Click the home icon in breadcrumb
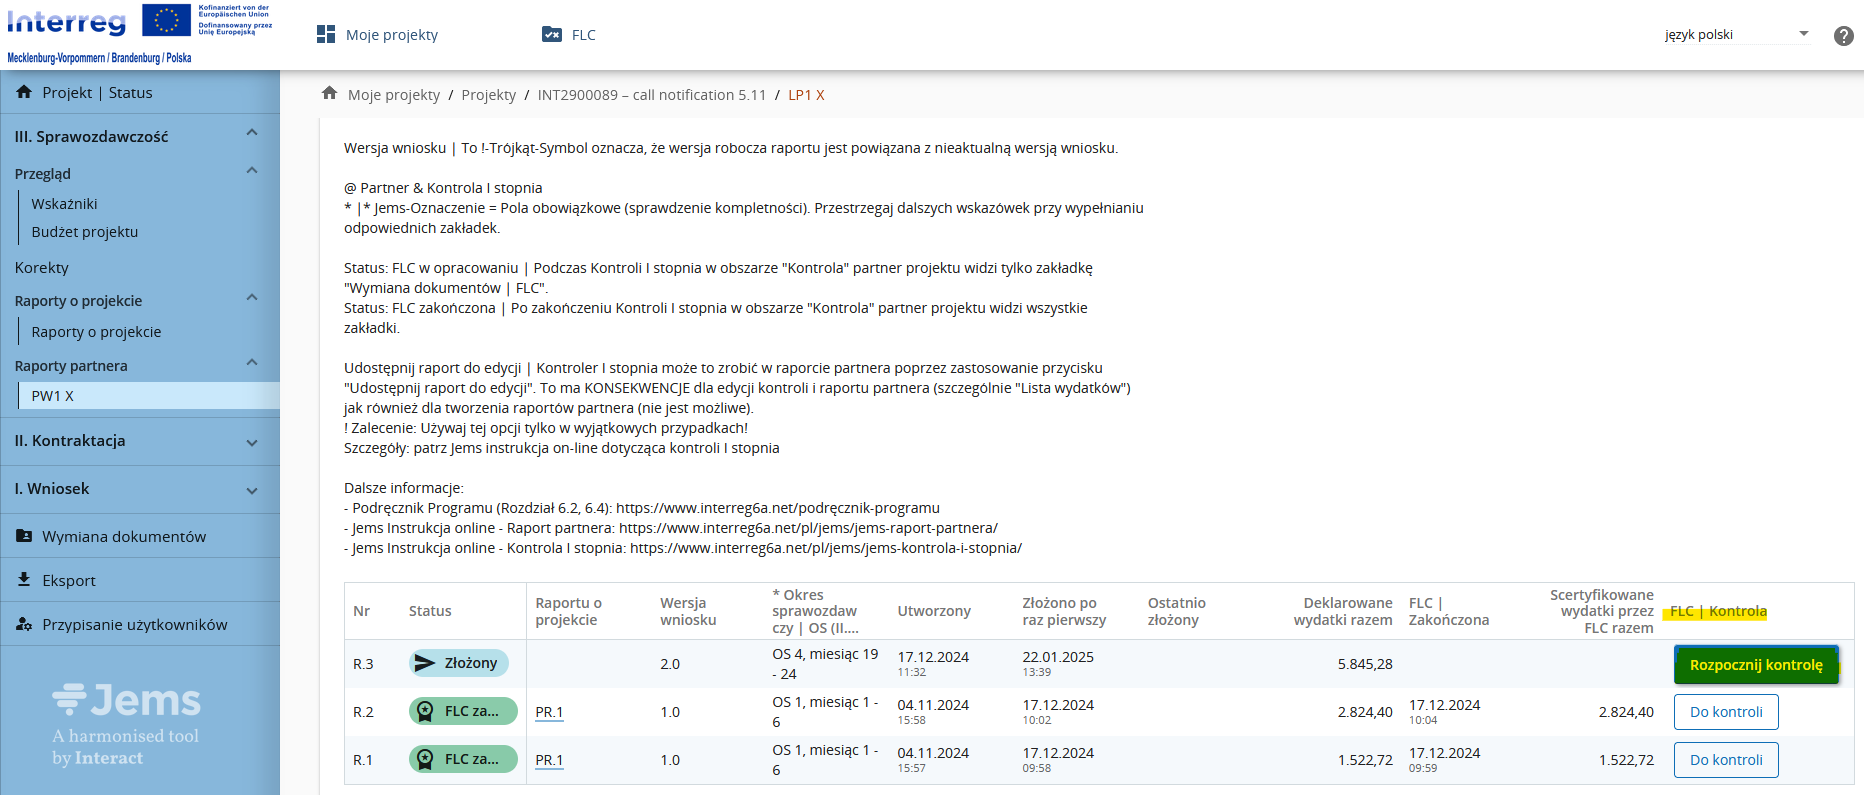 pos(329,94)
